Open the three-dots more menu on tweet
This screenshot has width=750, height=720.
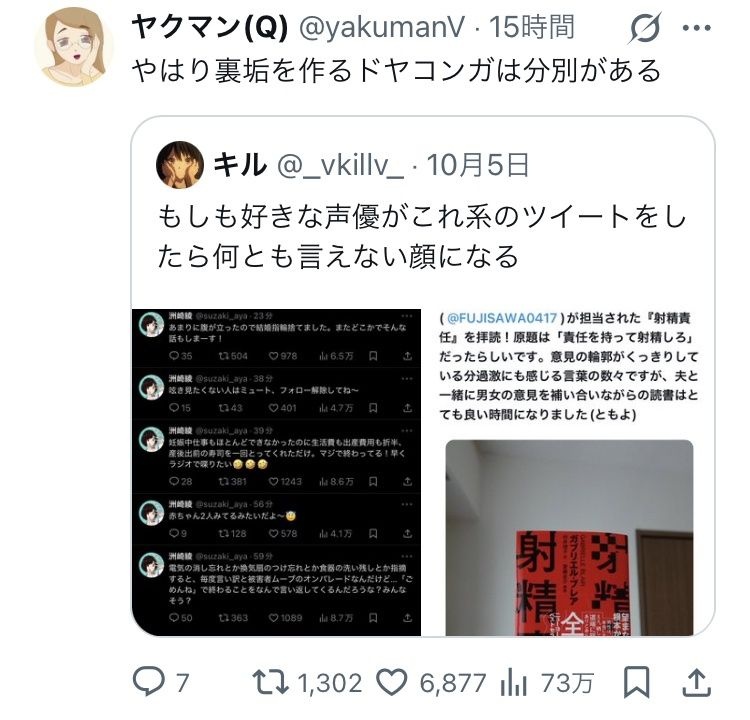(x=696, y=28)
